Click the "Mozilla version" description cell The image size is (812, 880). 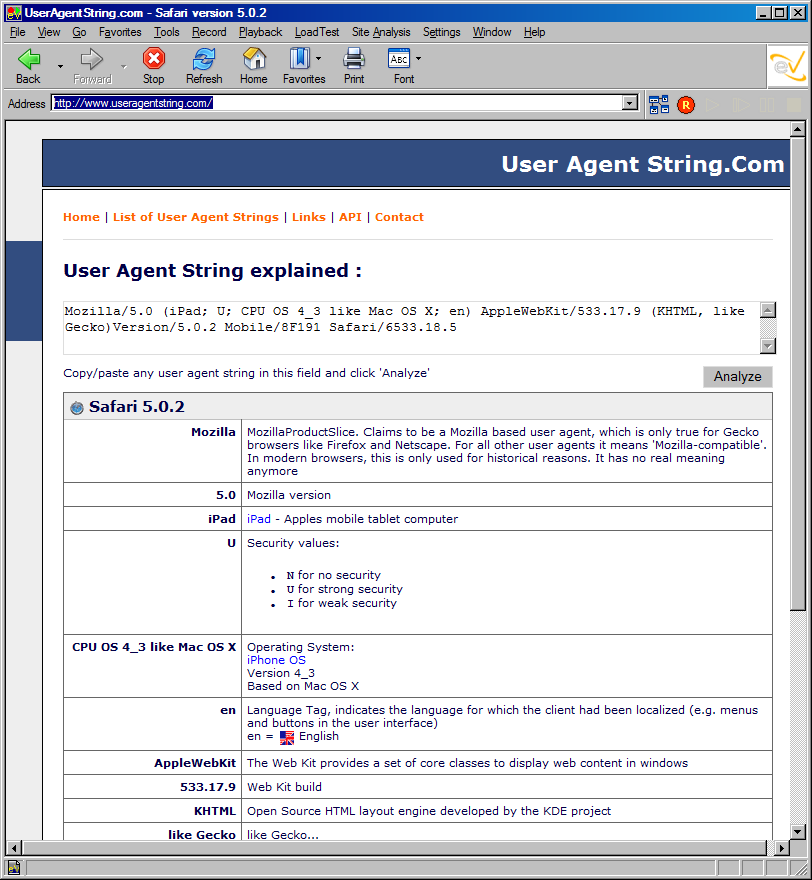507,495
